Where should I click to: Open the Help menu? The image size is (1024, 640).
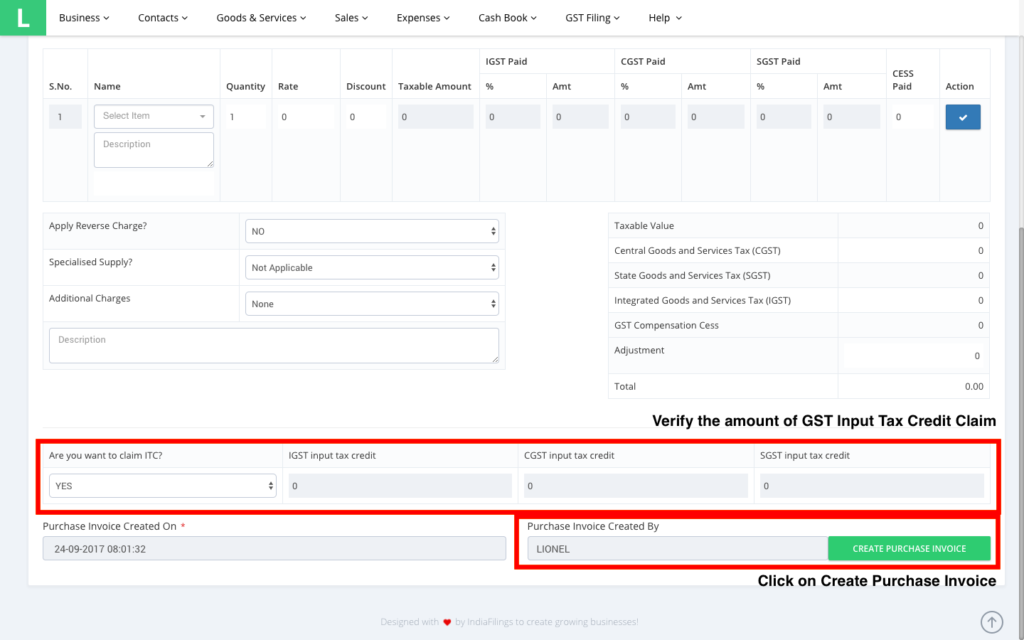tap(663, 17)
